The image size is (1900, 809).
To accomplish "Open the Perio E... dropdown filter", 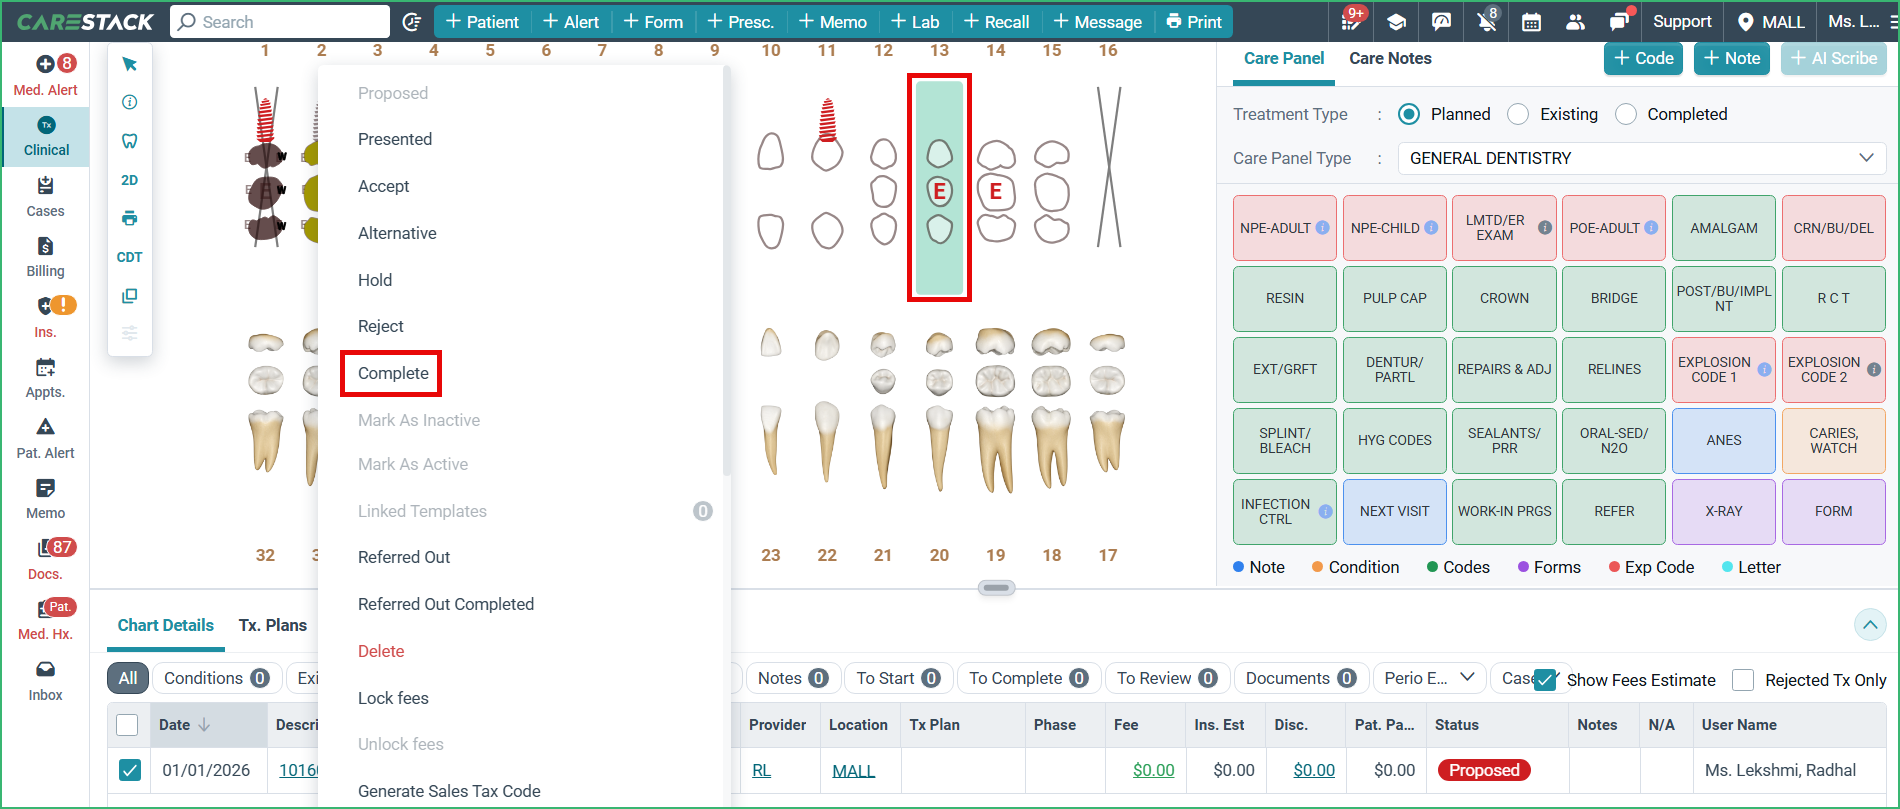I will pyautogui.click(x=1428, y=678).
